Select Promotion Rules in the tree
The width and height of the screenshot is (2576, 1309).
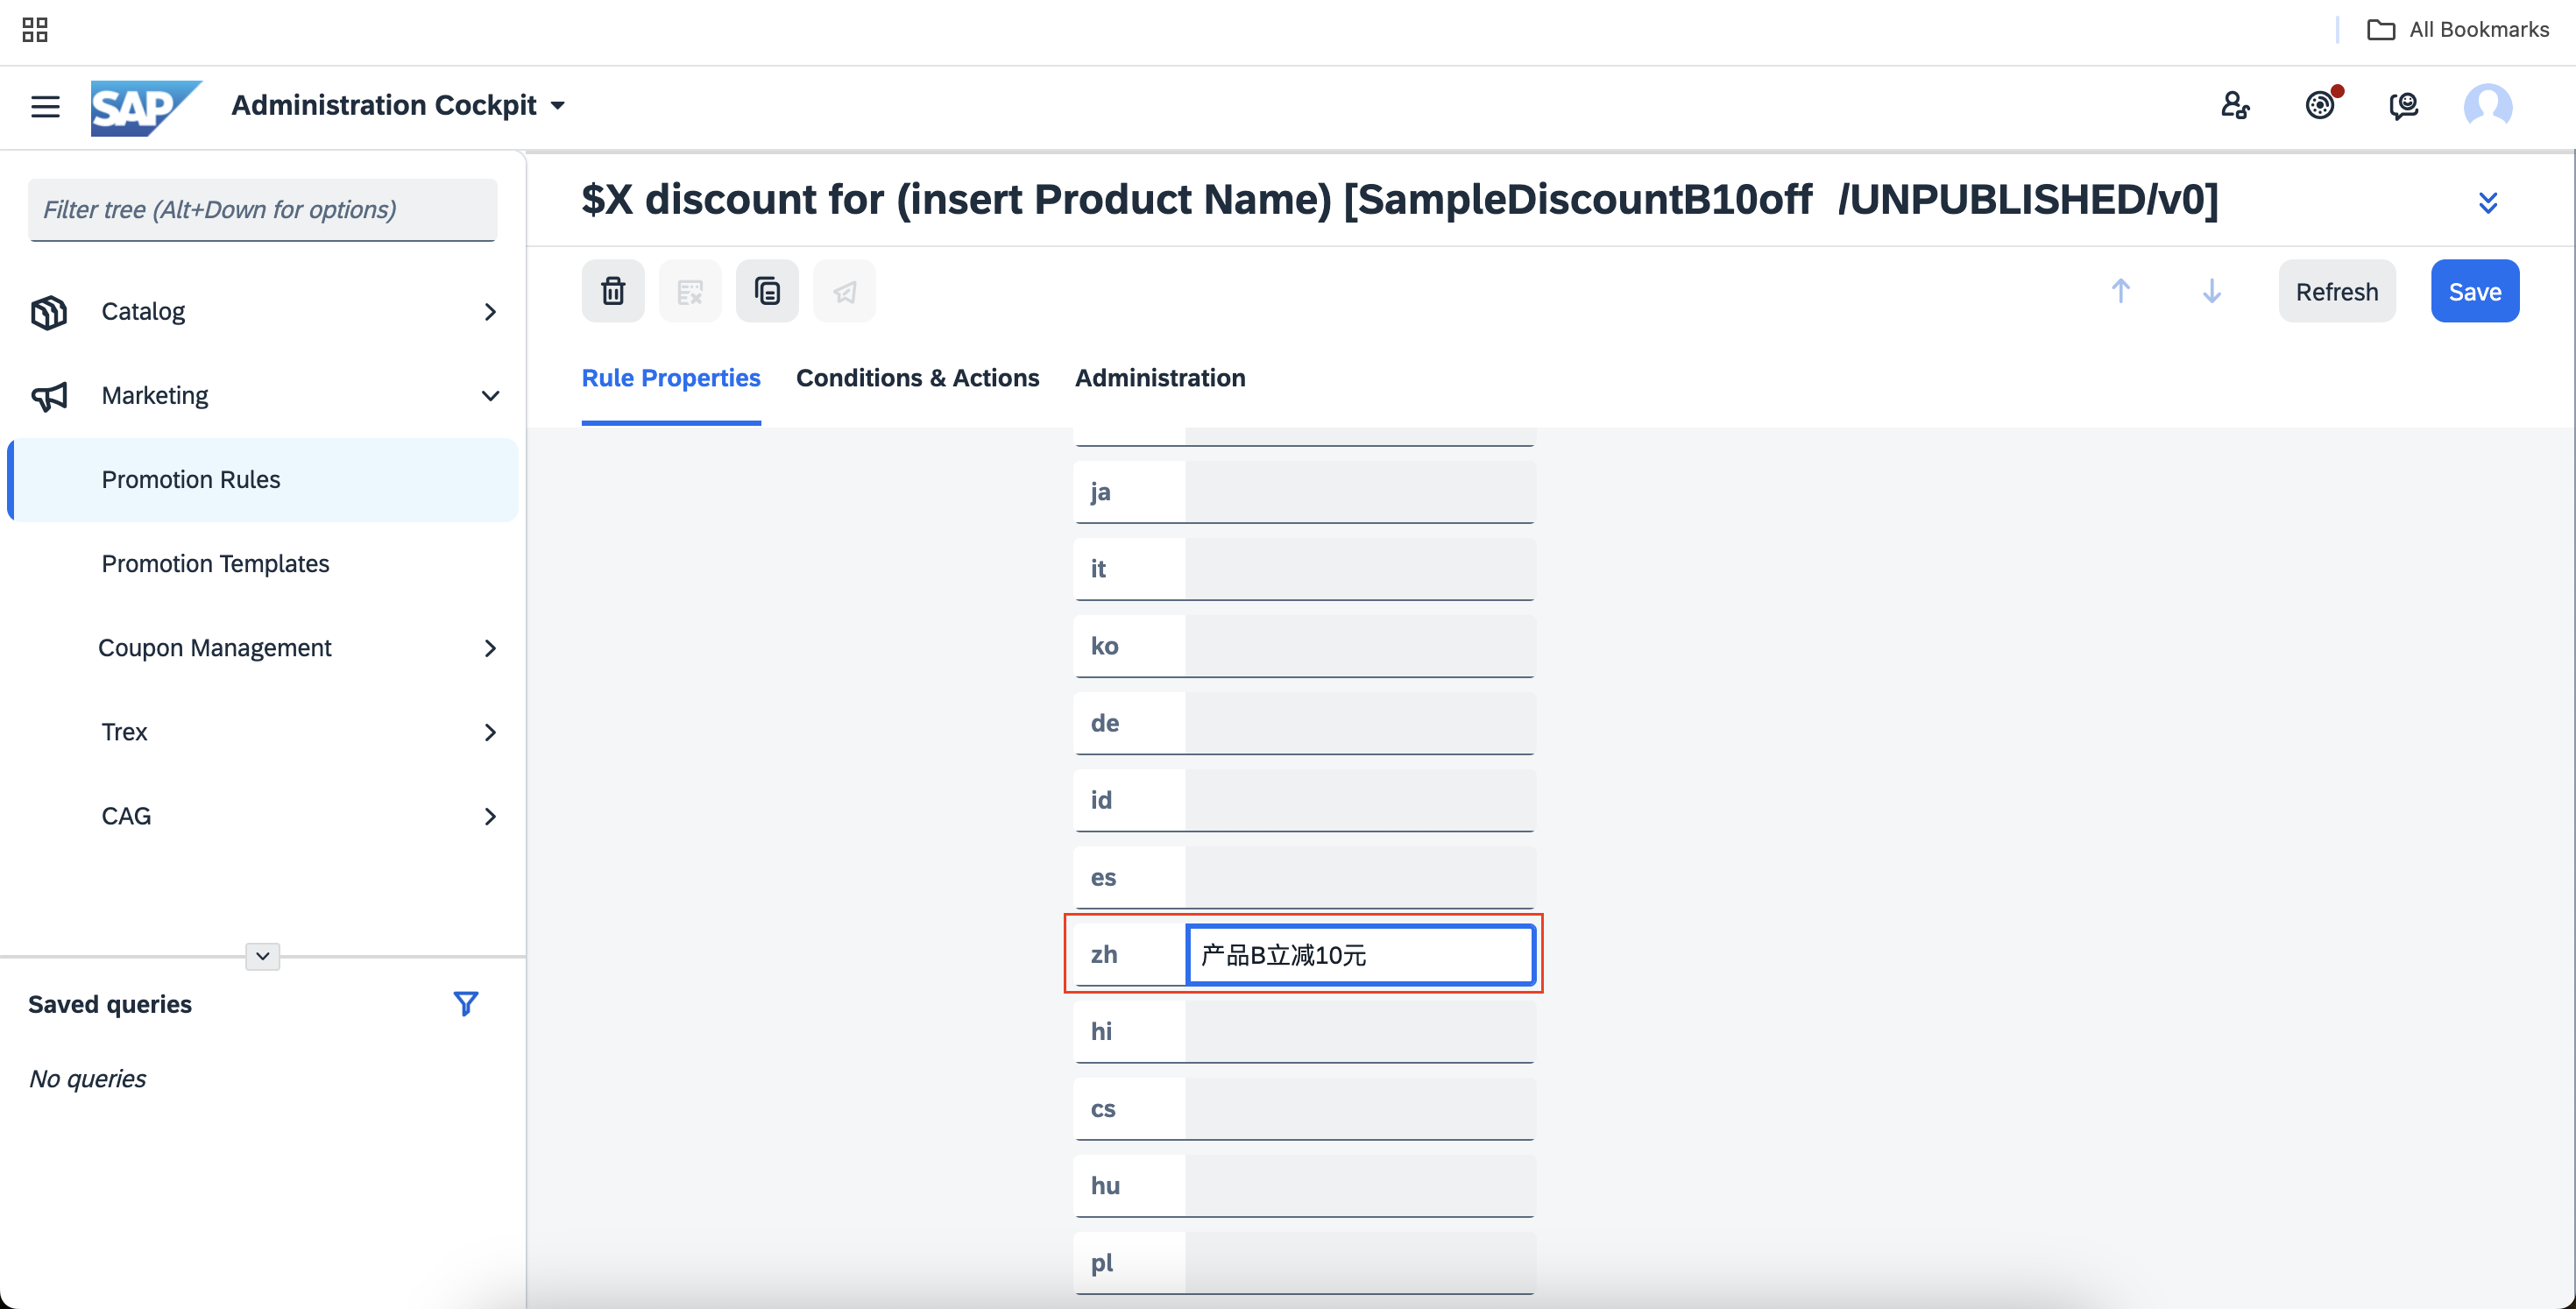point(263,480)
